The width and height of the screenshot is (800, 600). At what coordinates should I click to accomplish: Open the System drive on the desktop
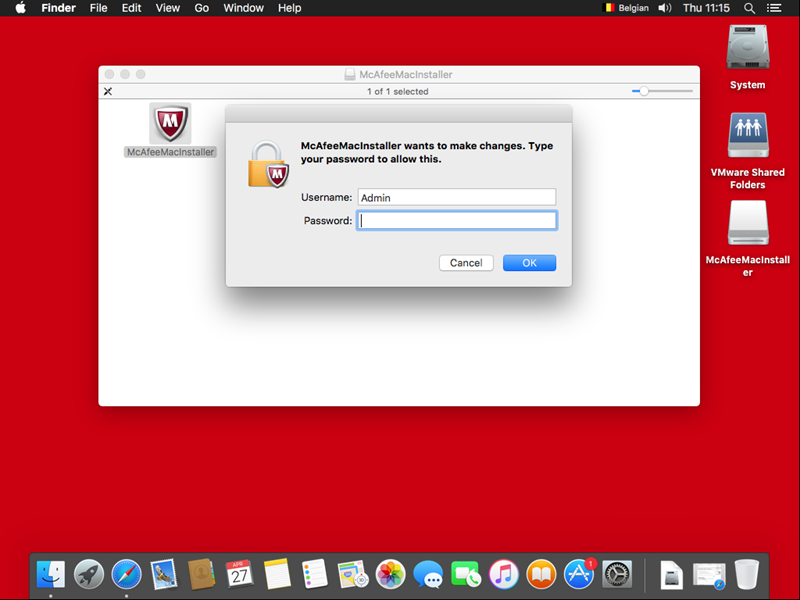click(747, 48)
